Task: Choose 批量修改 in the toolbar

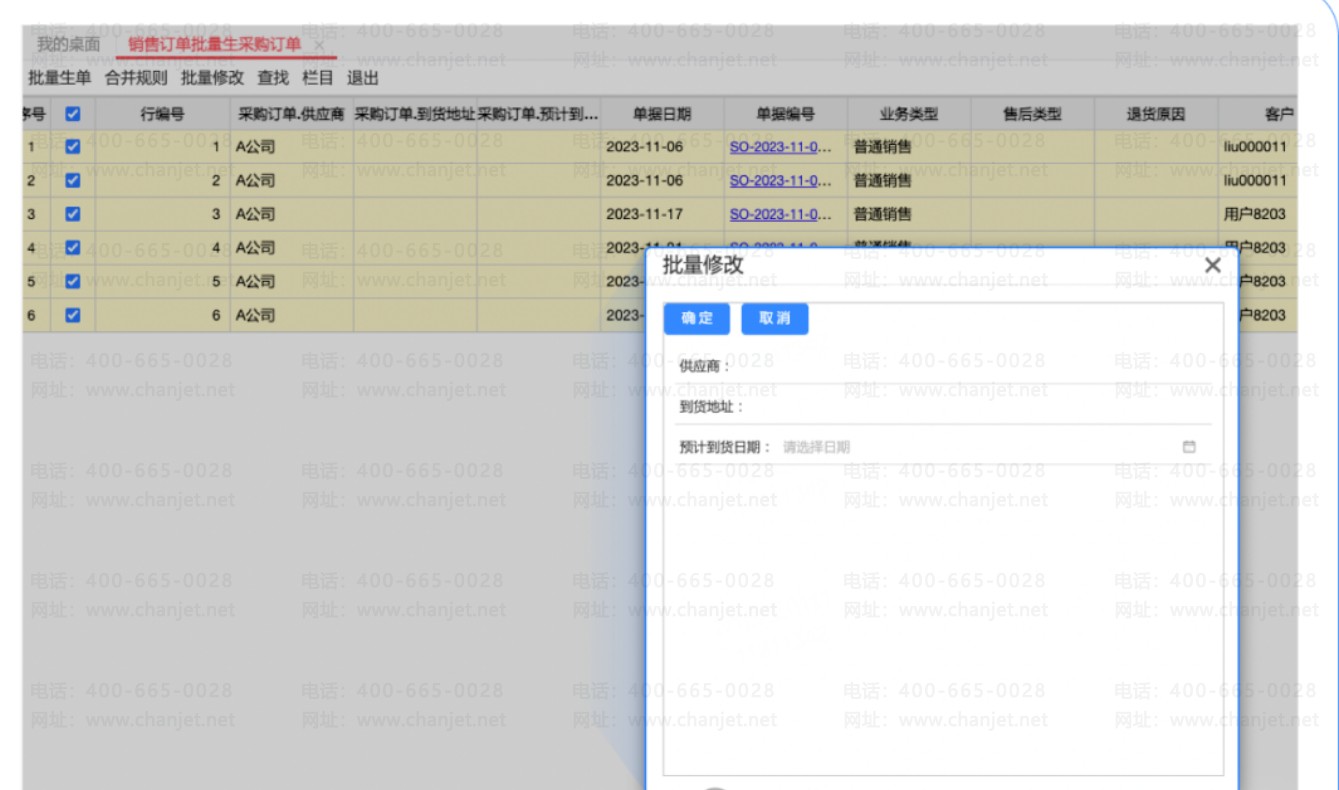Action: point(212,77)
